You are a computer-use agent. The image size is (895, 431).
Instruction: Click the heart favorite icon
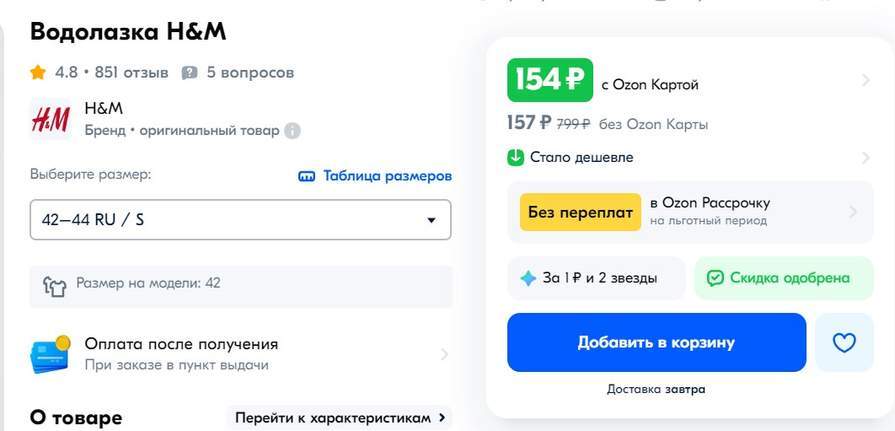pyautogui.click(x=844, y=343)
